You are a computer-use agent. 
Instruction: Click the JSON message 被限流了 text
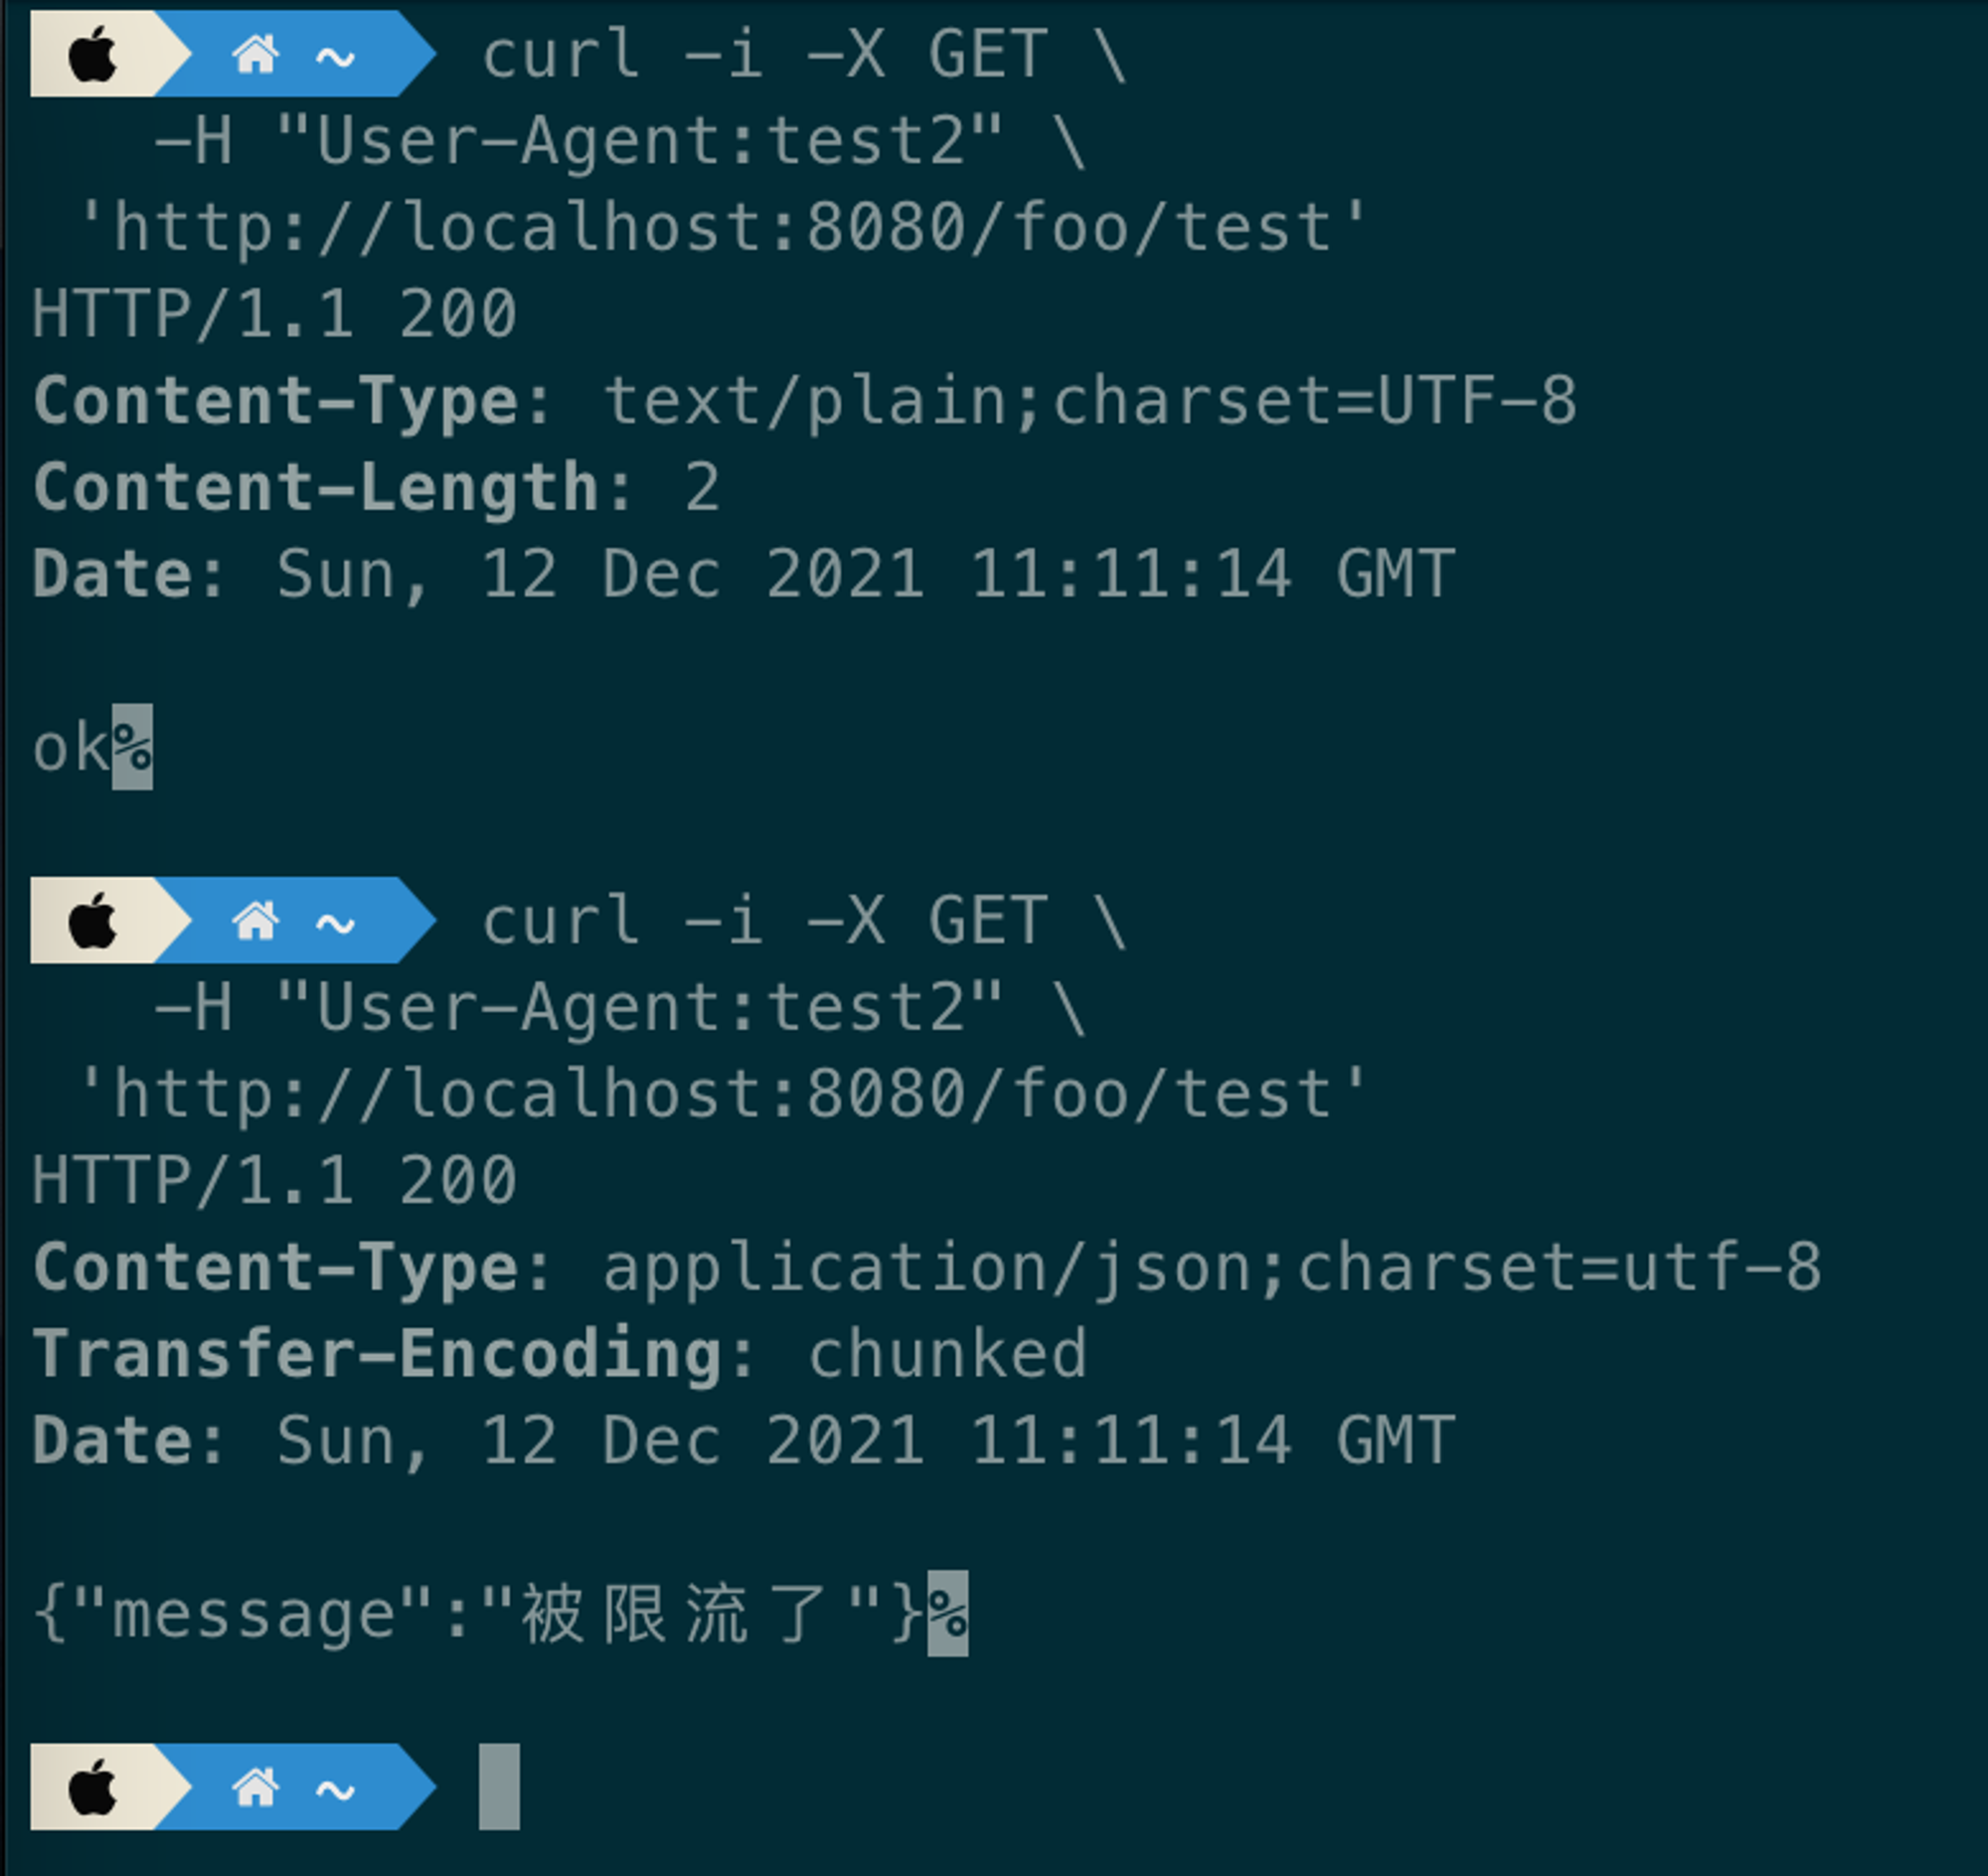click(675, 1614)
